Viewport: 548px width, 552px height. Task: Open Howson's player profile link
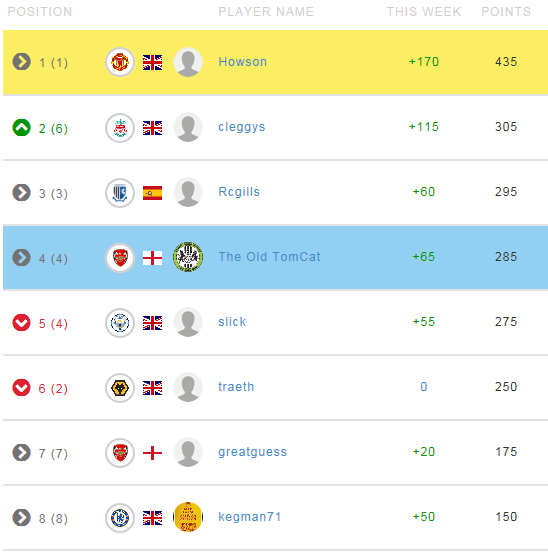click(x=242, y=62)
